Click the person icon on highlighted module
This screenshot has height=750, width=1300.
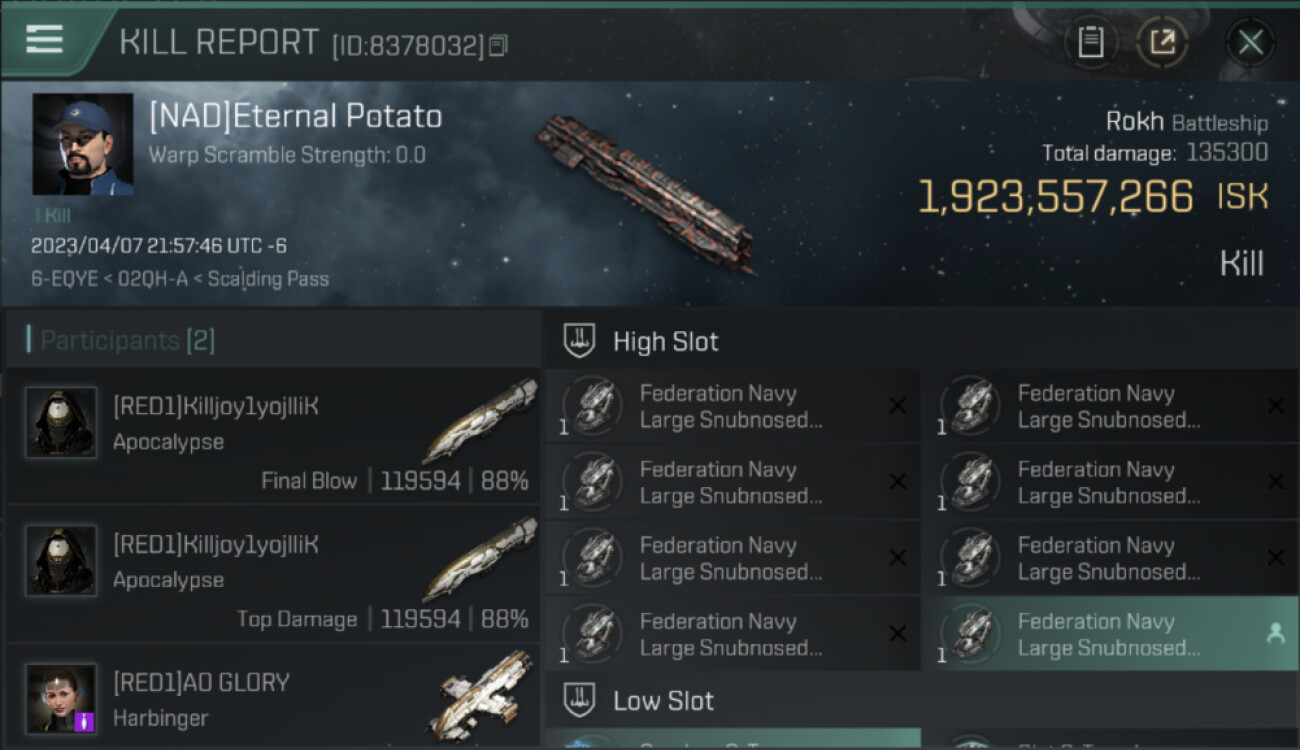point(1275,633)
